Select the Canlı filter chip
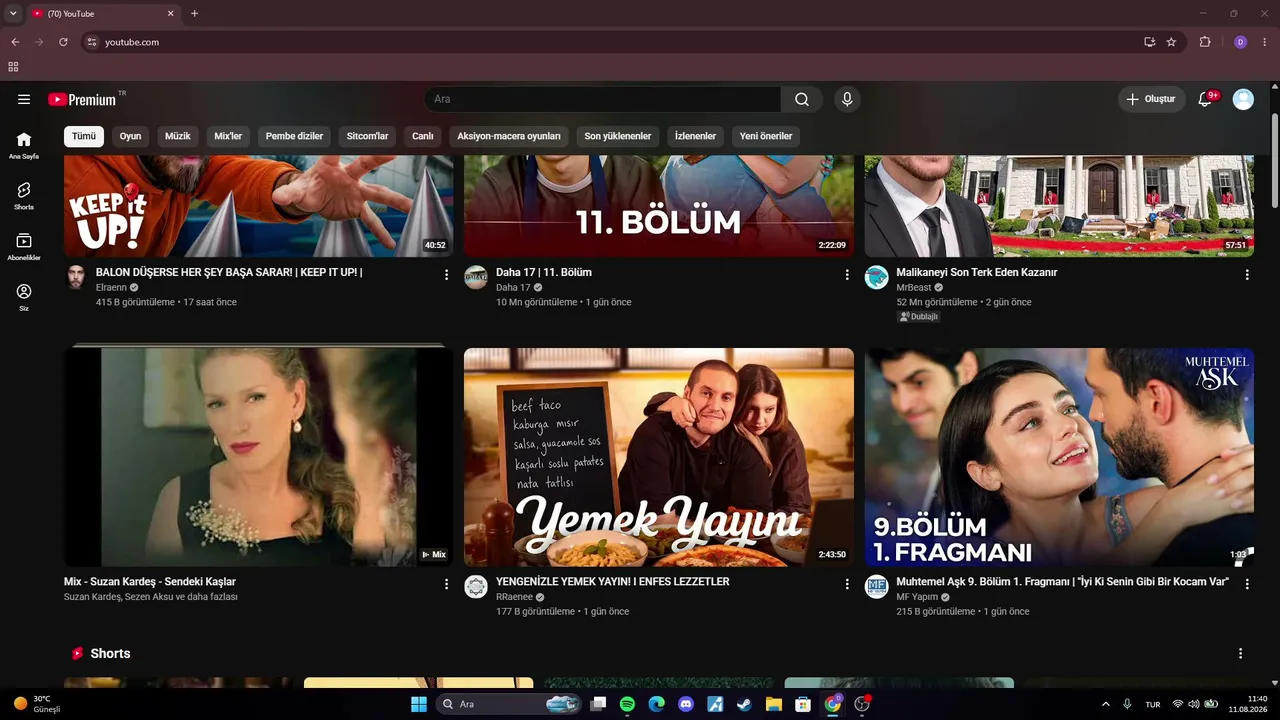The width and height of the screenshot is (1280, 720). click(423, 136)
